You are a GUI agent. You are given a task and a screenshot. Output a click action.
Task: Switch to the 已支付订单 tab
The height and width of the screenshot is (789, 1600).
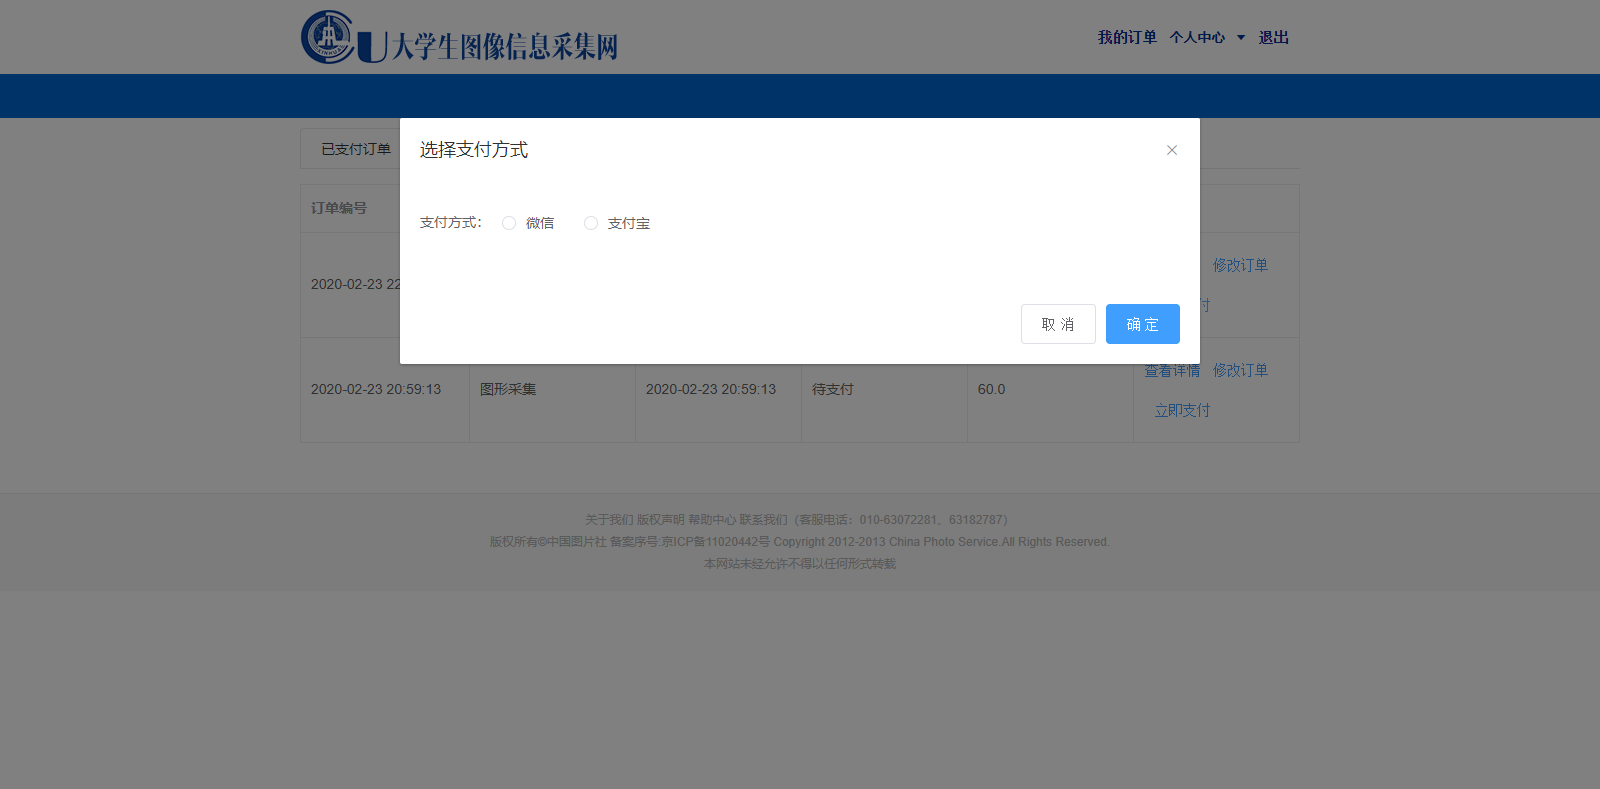(x=355, y=149)
